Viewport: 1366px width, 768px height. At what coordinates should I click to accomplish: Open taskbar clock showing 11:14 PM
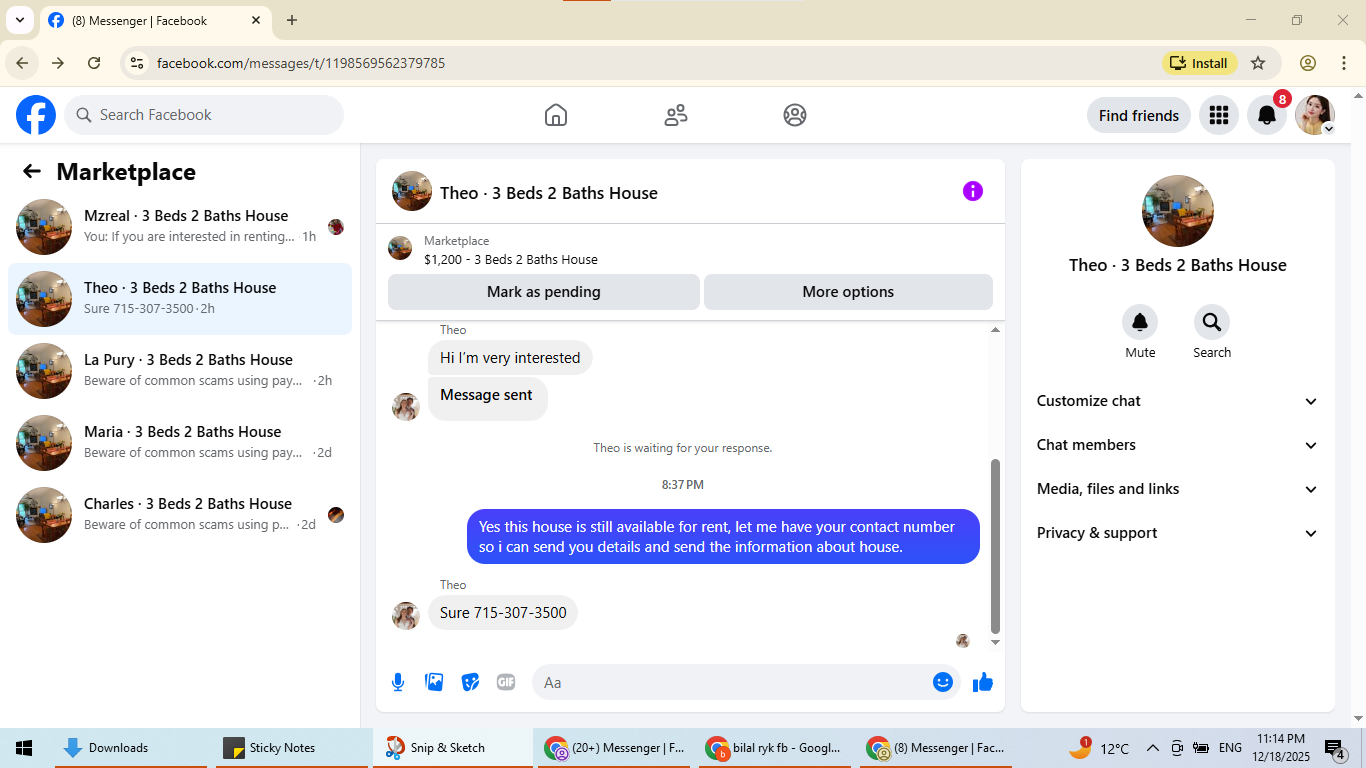(x=1281, y=748)
